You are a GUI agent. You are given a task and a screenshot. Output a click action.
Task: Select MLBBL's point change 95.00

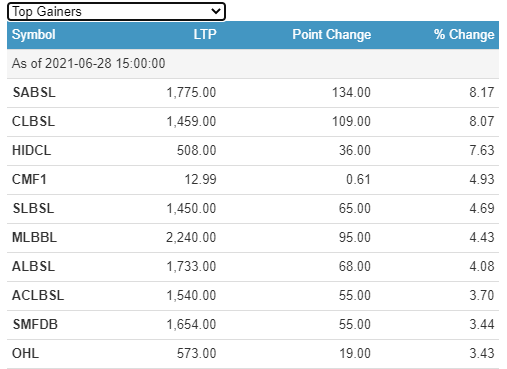355,237
